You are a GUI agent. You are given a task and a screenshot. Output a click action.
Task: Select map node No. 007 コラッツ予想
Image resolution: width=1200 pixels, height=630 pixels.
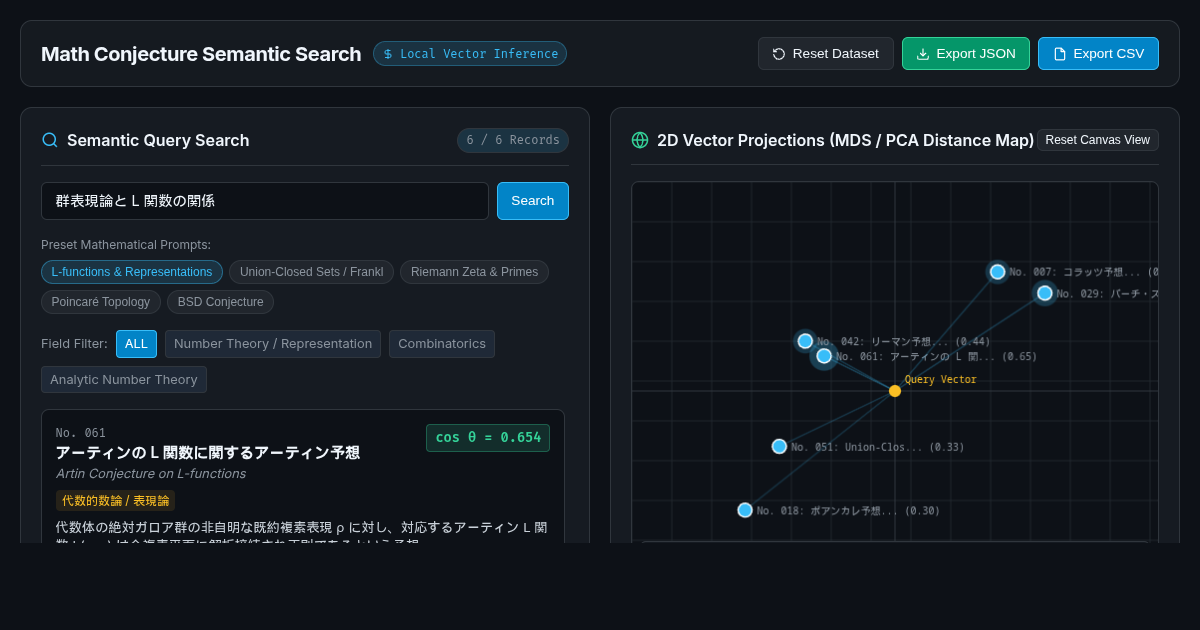[x=997, y=272]
